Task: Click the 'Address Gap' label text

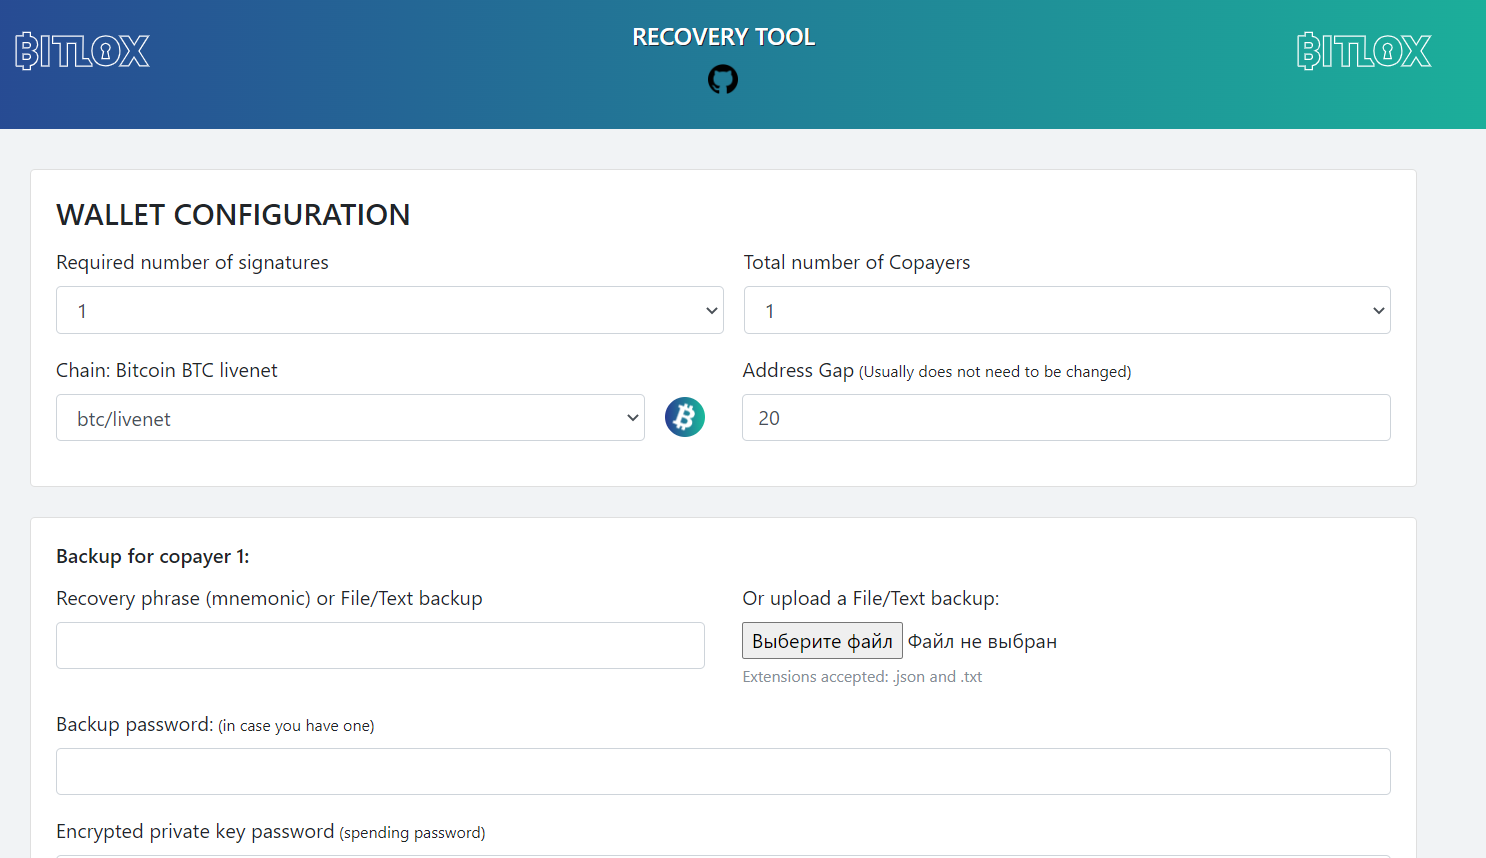Action: point(798,371)
